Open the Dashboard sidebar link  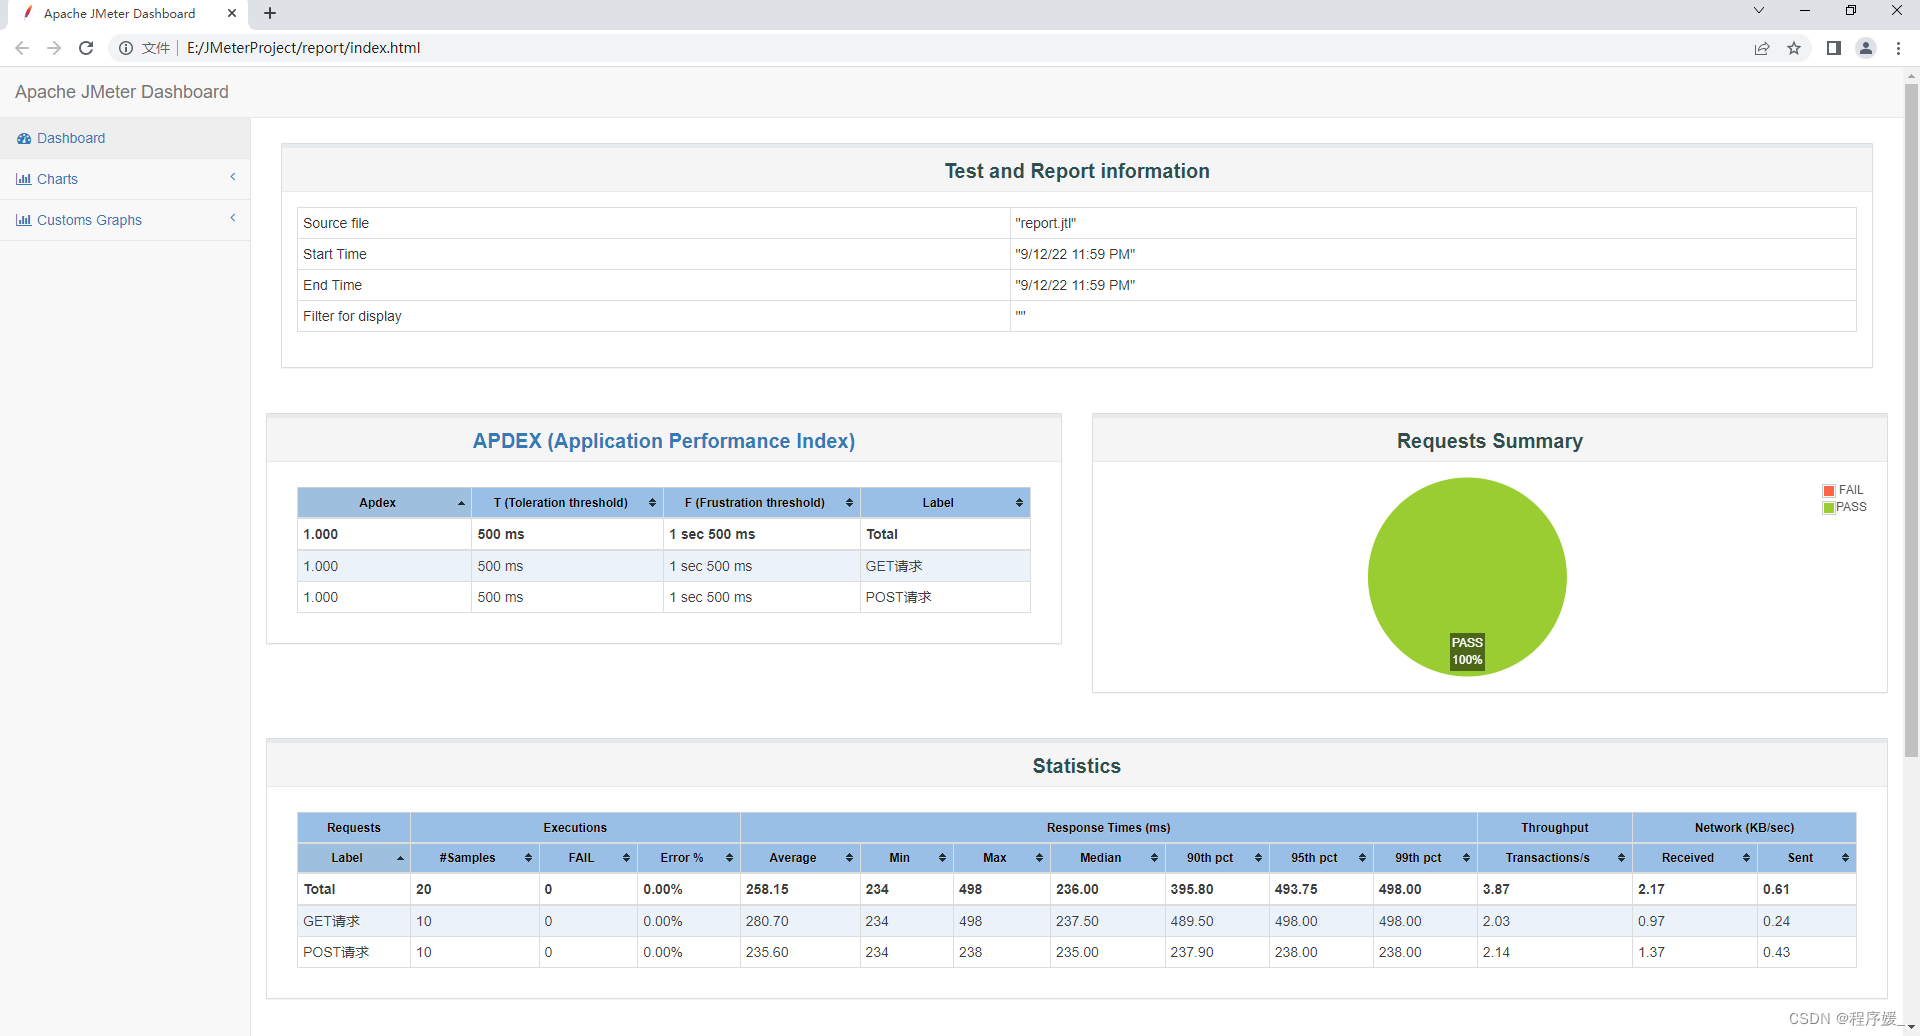point(70,138)
